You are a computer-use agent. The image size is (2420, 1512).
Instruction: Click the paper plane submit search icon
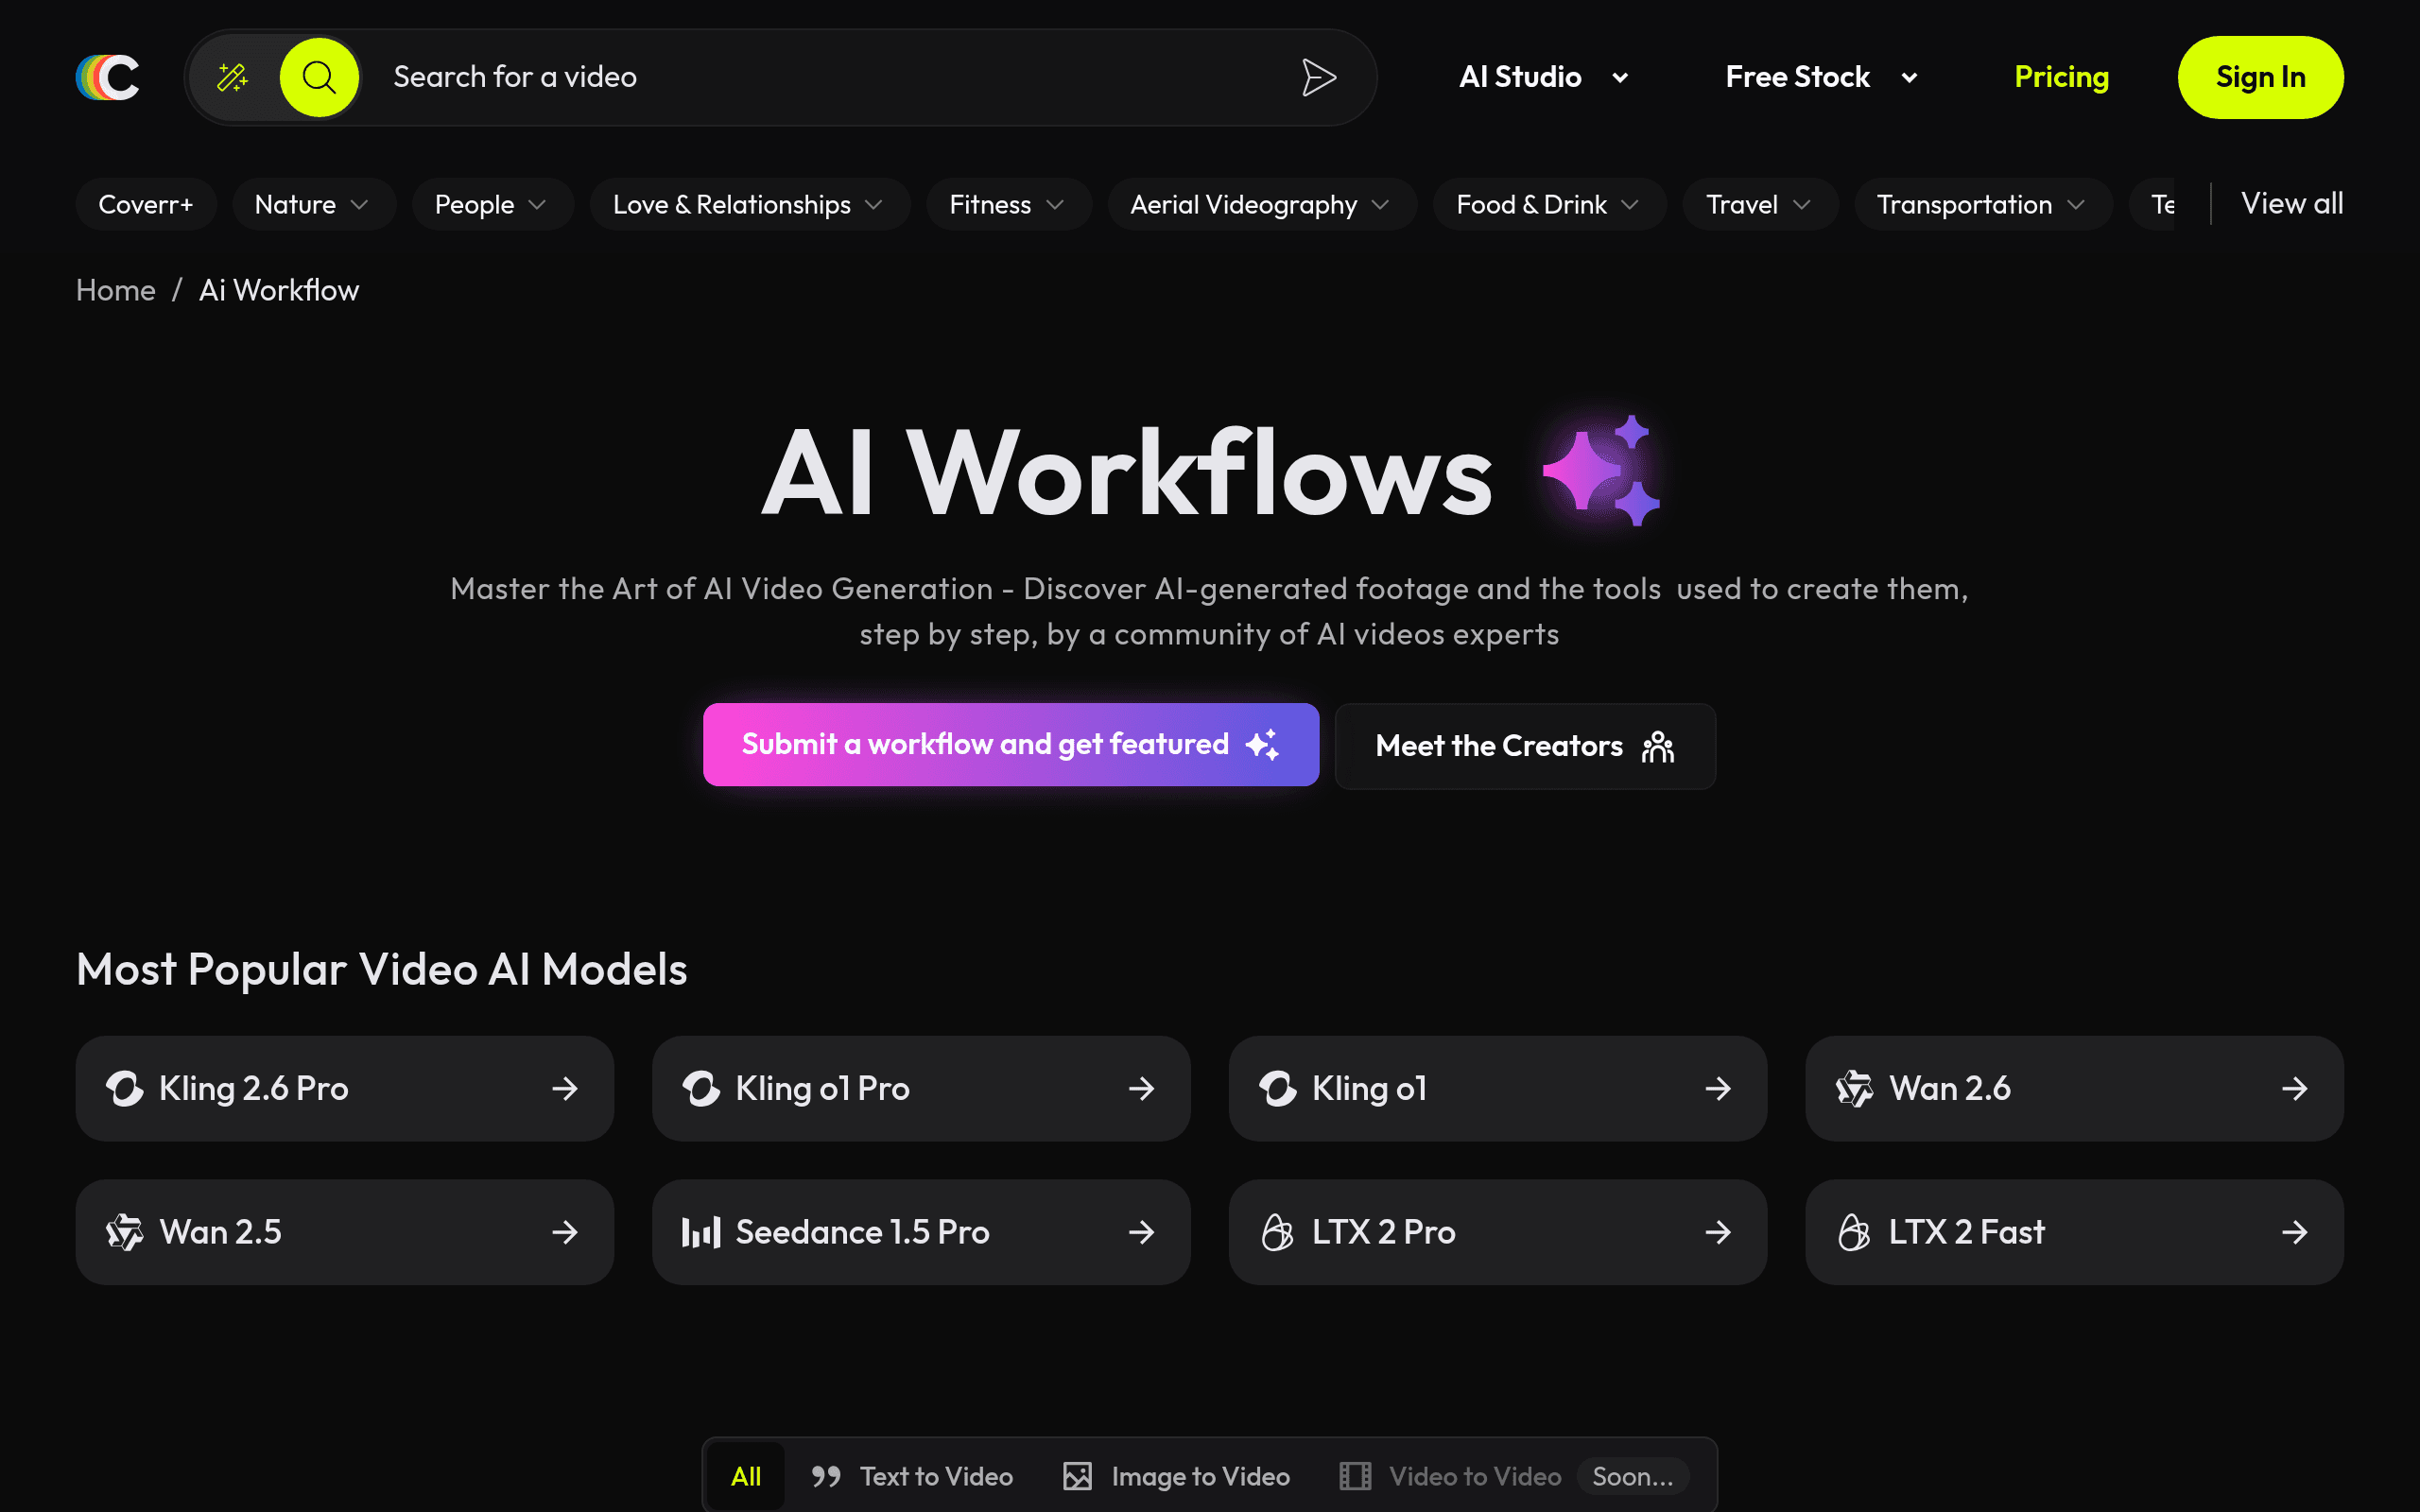[1319, 77]
